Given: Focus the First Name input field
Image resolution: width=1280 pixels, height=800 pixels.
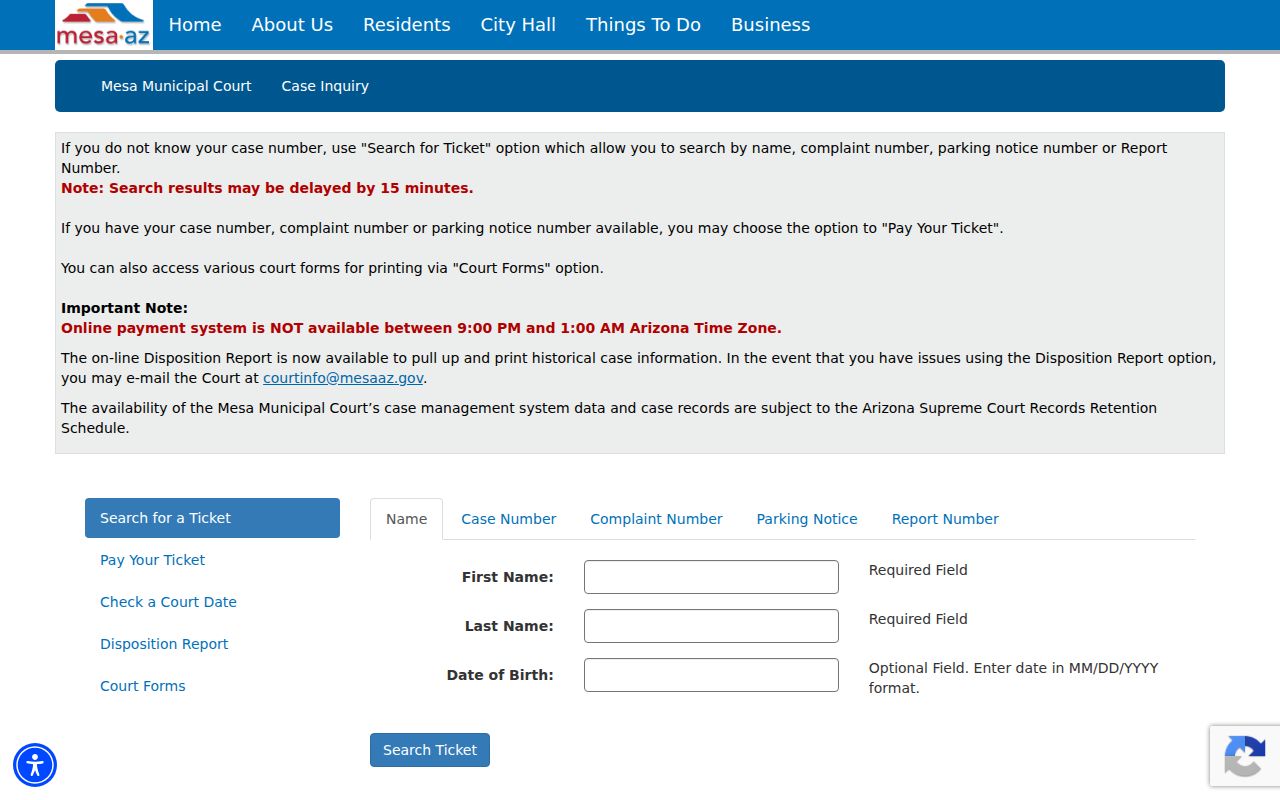Looking at the screenshot, I should [x=711, y=577].
